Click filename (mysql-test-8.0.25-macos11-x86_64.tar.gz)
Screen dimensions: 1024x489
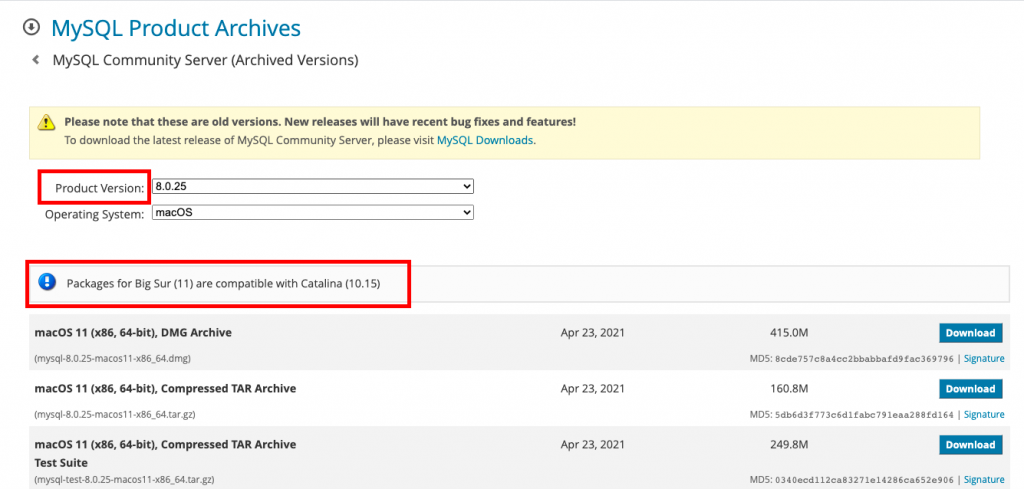pos(124,480)
